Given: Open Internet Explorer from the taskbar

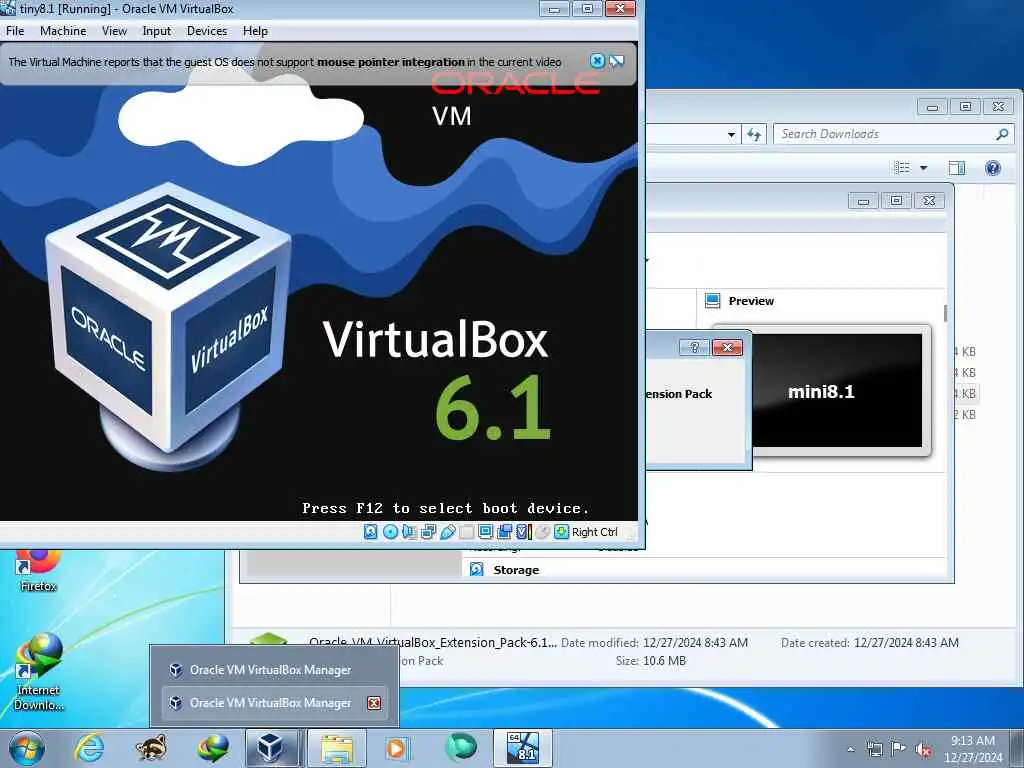Looking at the screenshot, I should (x=89, y=748).
